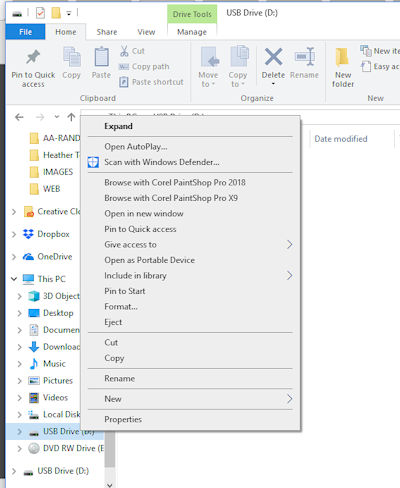400x488 pixels.
Task: Expand the Pictures tree node
Action: pos(19,381)
